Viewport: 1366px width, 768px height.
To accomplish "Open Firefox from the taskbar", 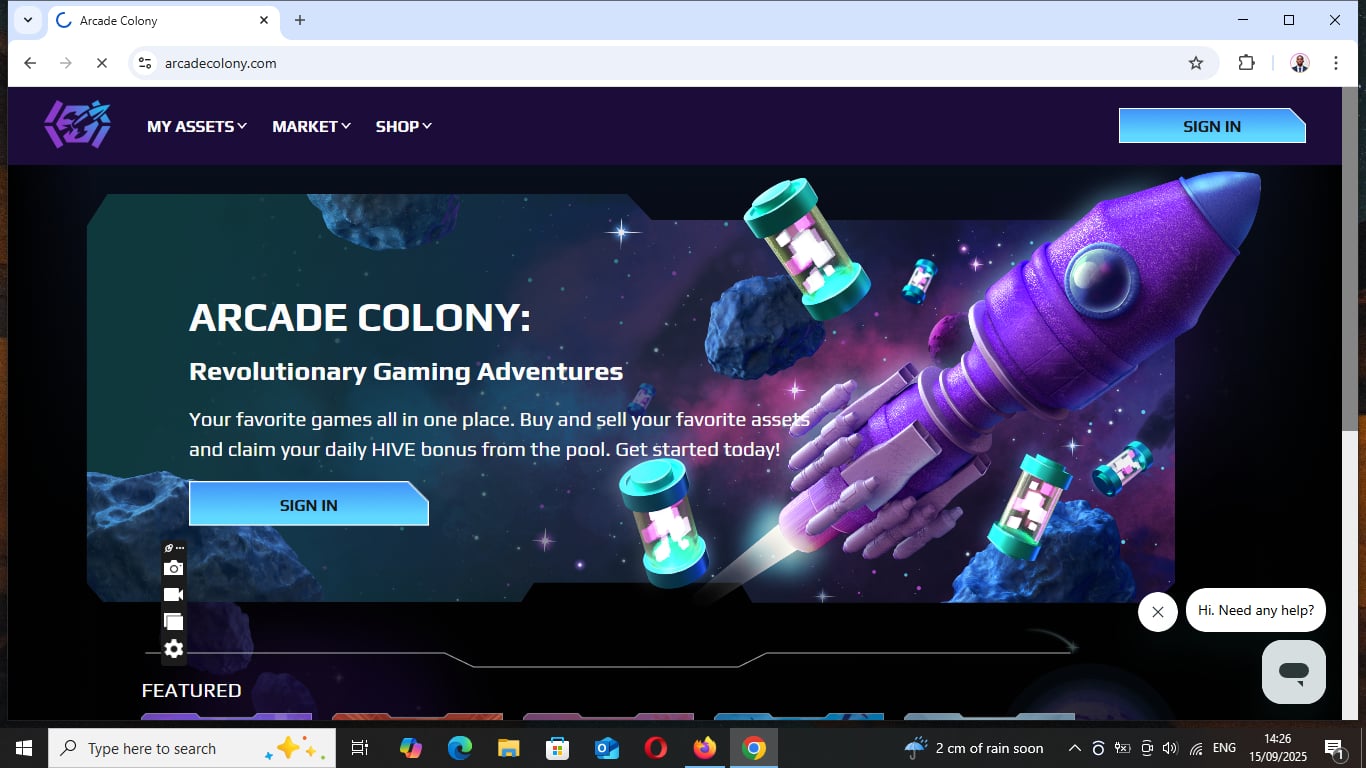I will (705, 748).
